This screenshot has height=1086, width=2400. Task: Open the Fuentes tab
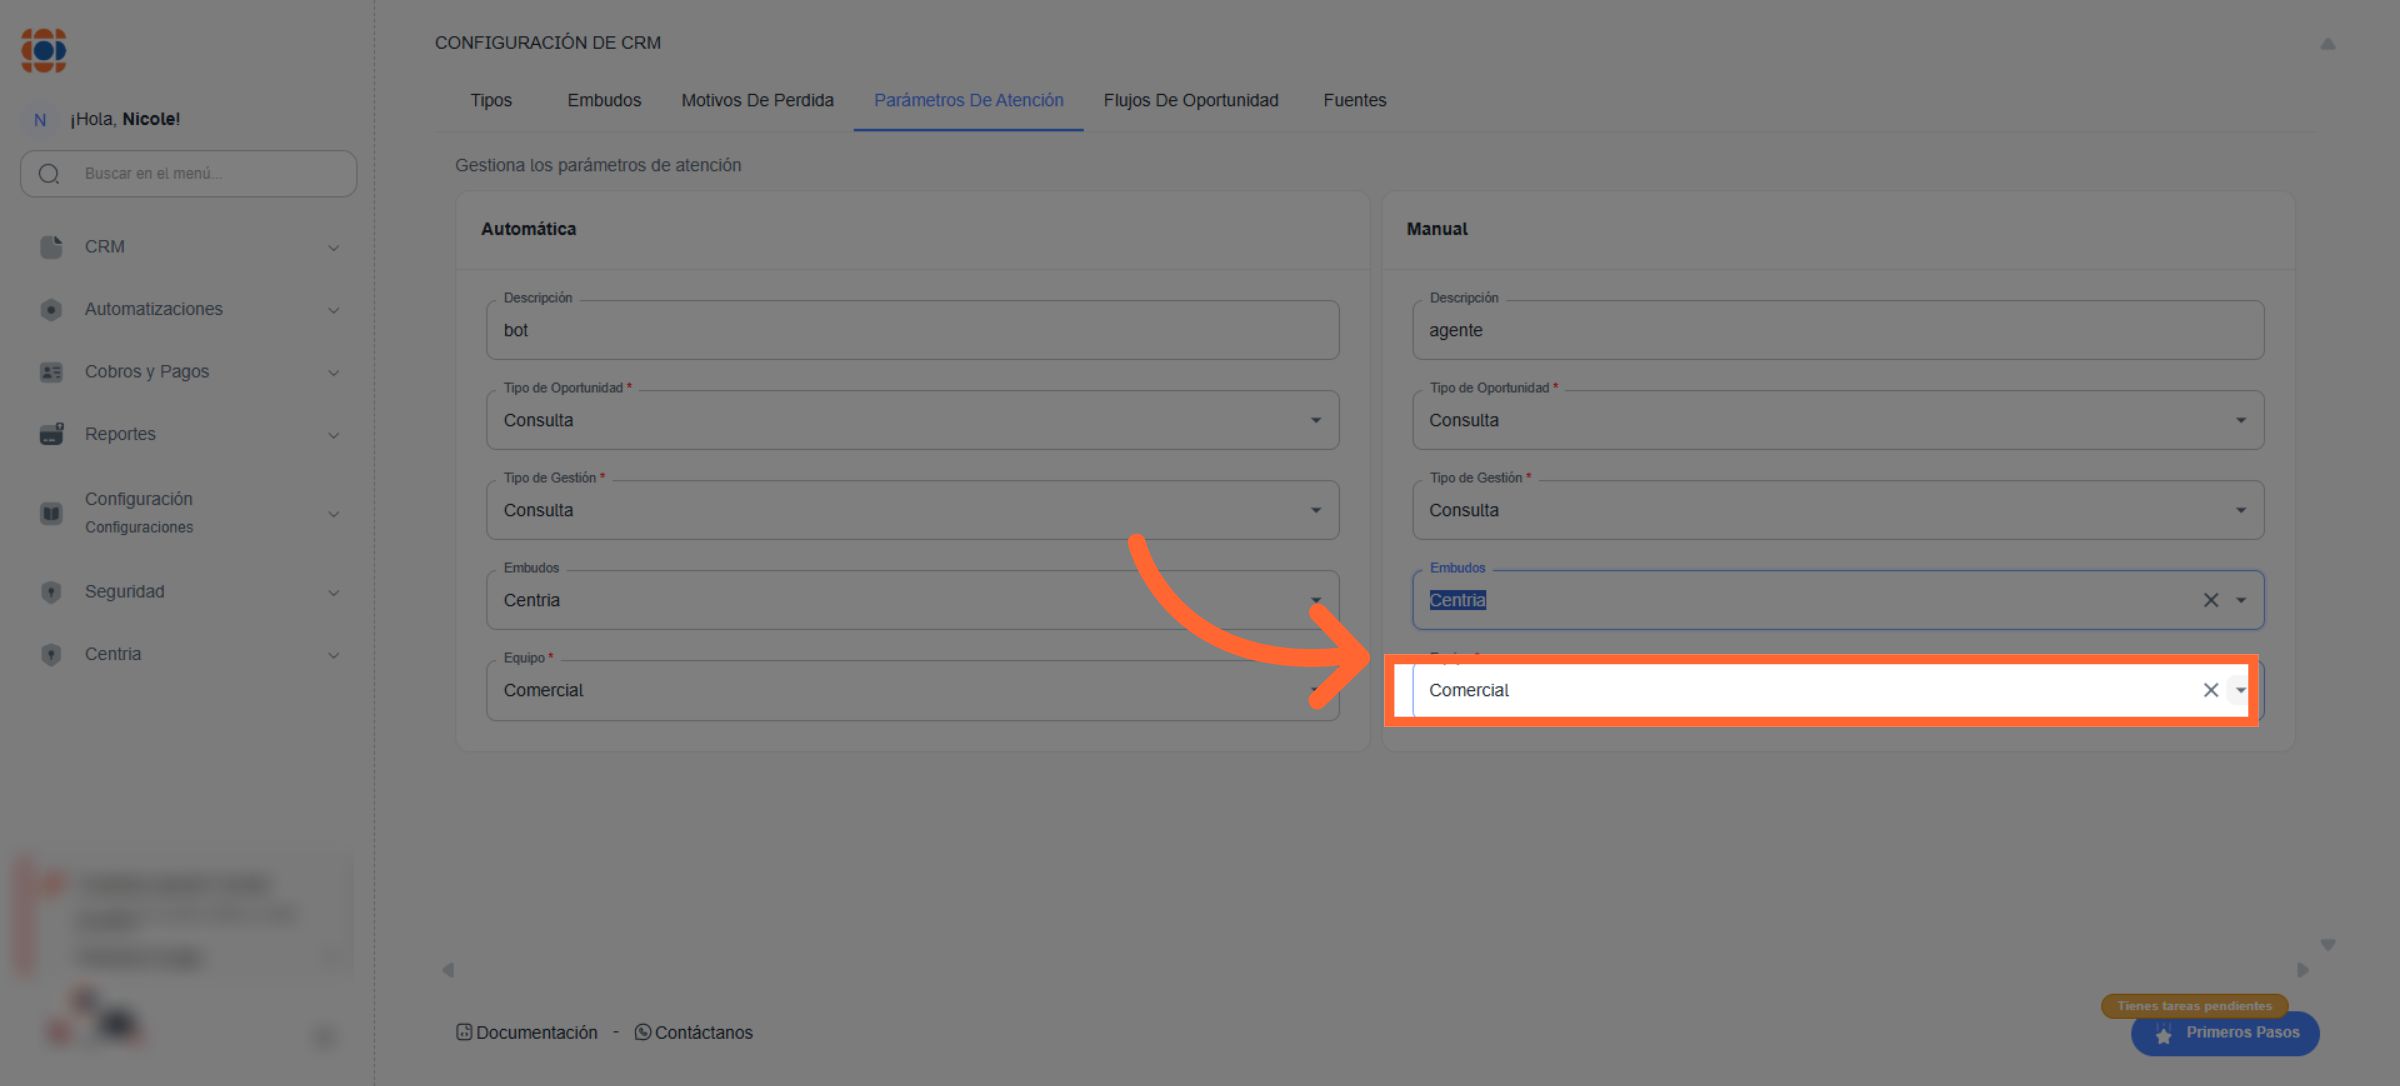tap(1354, 100)
